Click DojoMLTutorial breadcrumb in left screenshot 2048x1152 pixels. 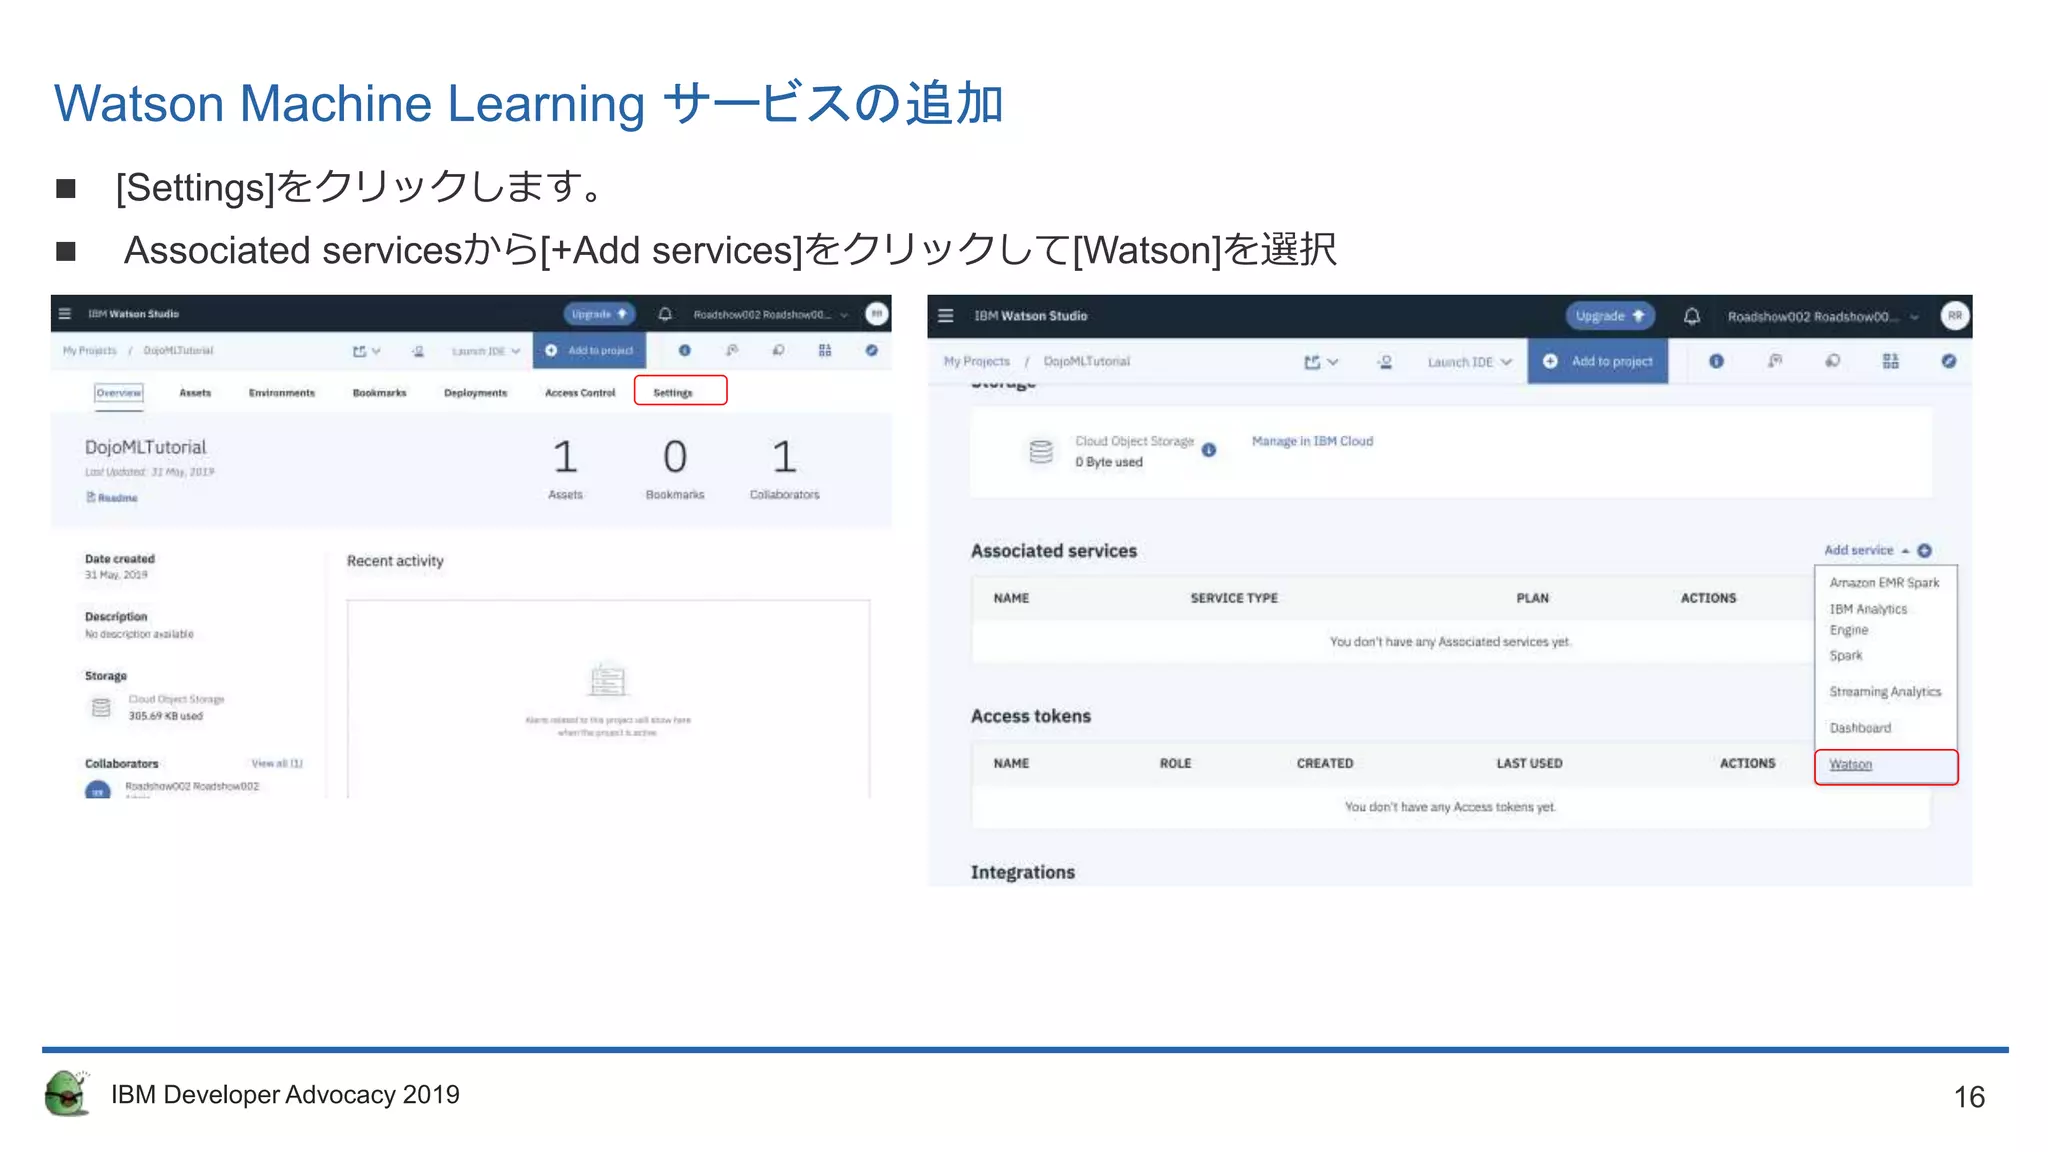[x=178, y=351]
